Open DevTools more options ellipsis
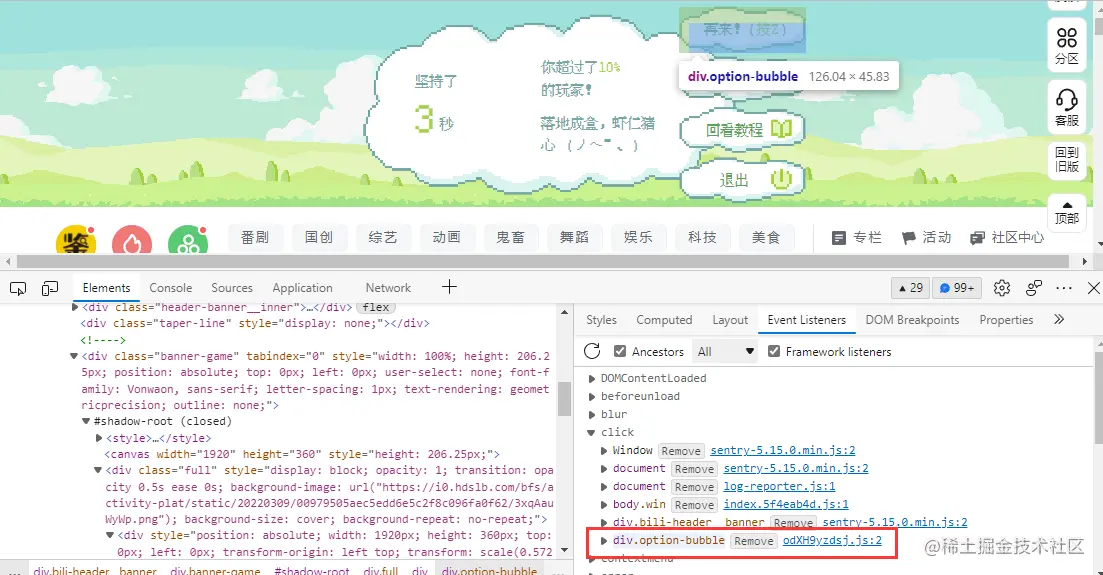 (1064, 288)
